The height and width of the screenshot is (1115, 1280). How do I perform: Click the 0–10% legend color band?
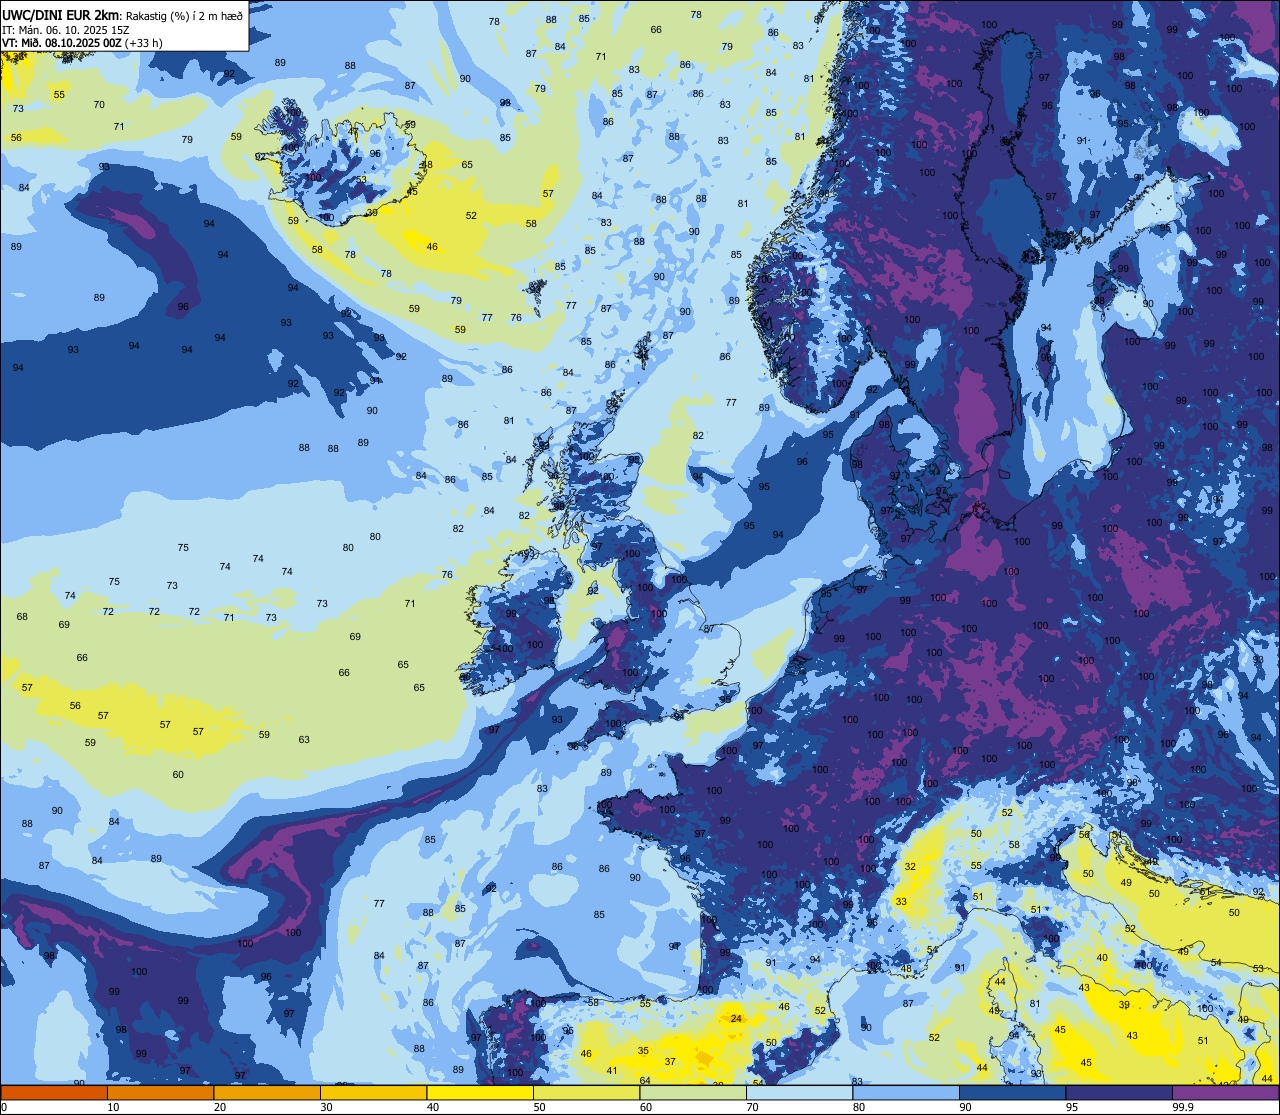point(54,1093)
